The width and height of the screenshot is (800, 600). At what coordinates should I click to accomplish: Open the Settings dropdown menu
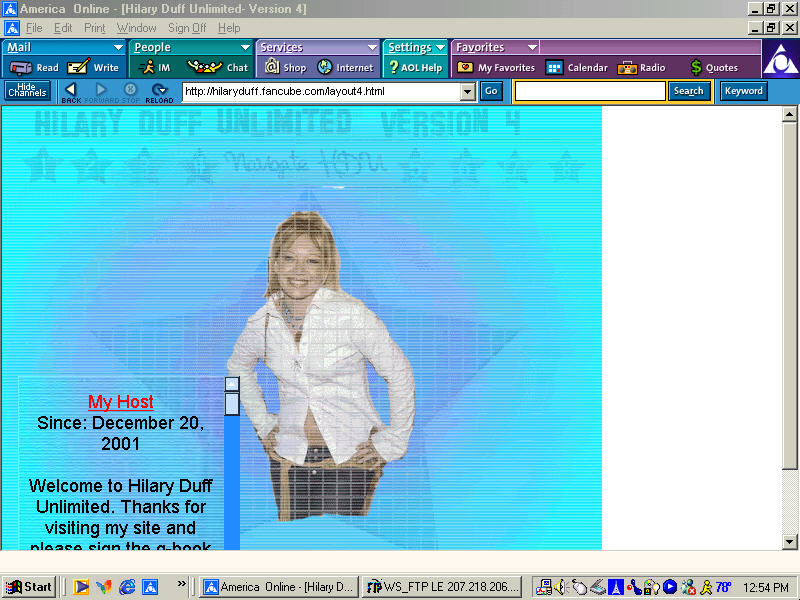pos(440,47)
